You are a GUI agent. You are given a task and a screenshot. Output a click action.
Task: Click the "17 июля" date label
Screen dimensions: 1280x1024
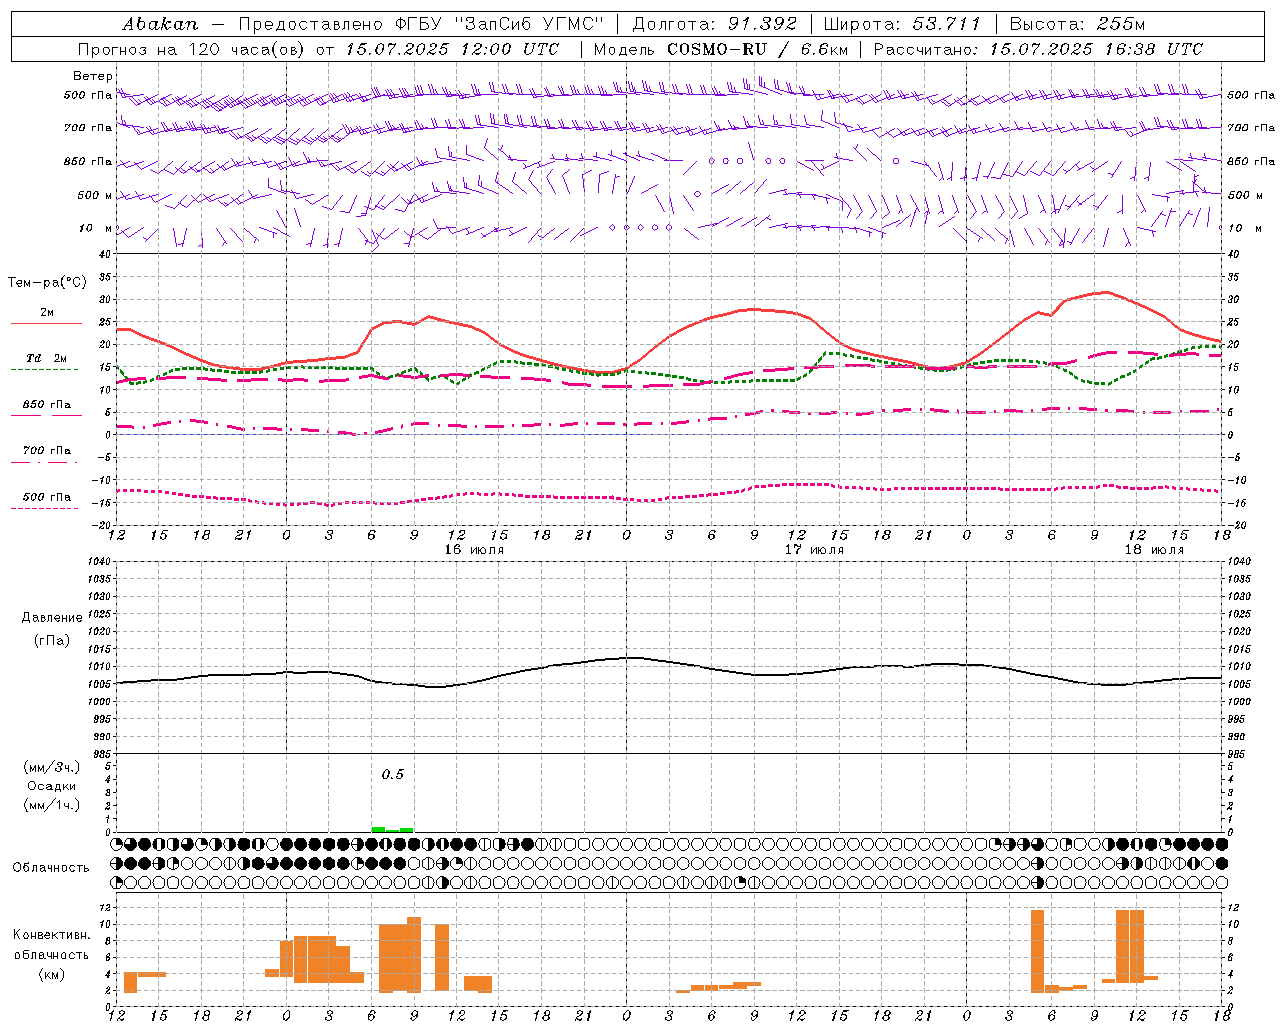[x=814, y=550]
